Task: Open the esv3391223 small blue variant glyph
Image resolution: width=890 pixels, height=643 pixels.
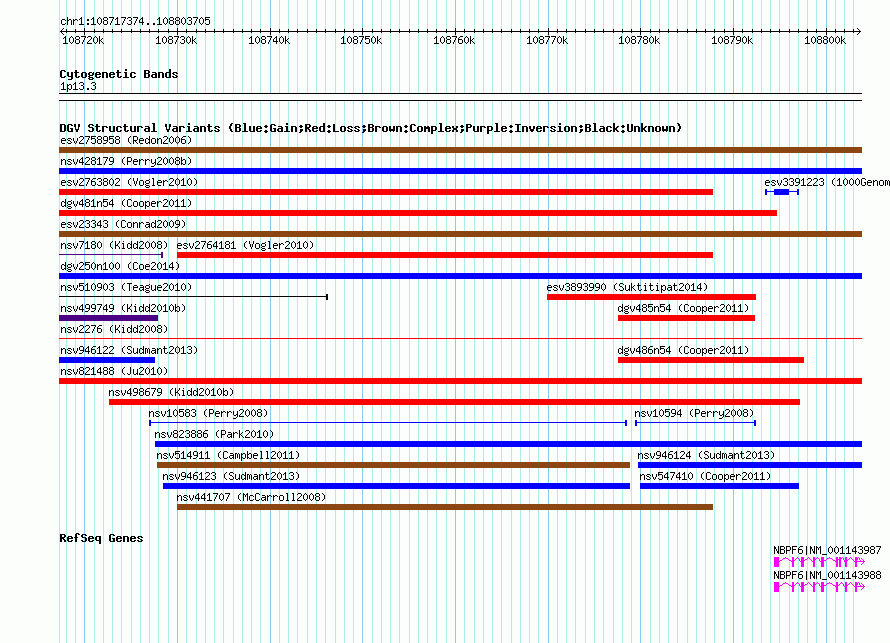Action: pyautogui.click(x=782, y=192)
